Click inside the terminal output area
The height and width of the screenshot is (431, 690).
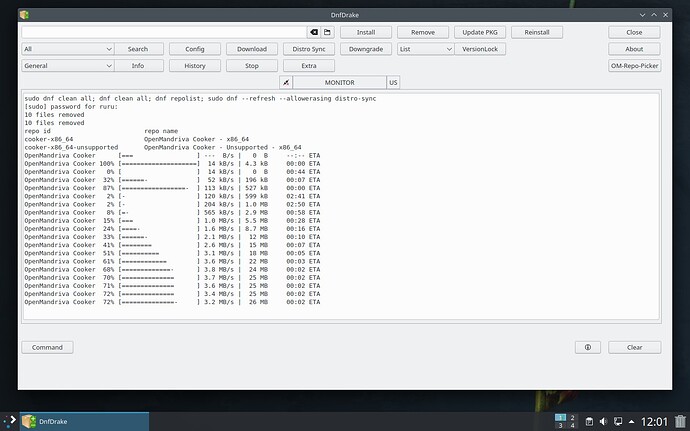(x=341, y=206)
